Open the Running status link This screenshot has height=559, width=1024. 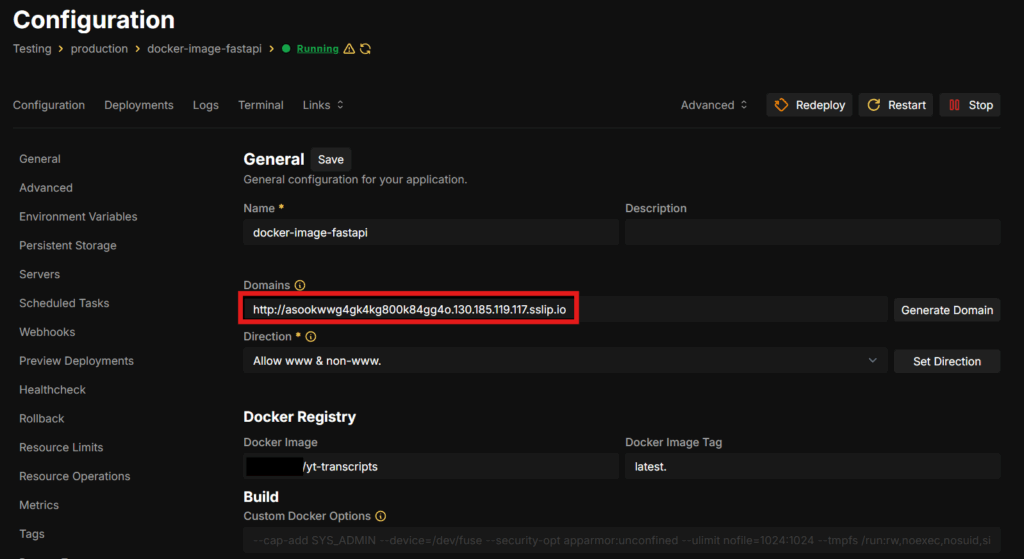317,49
